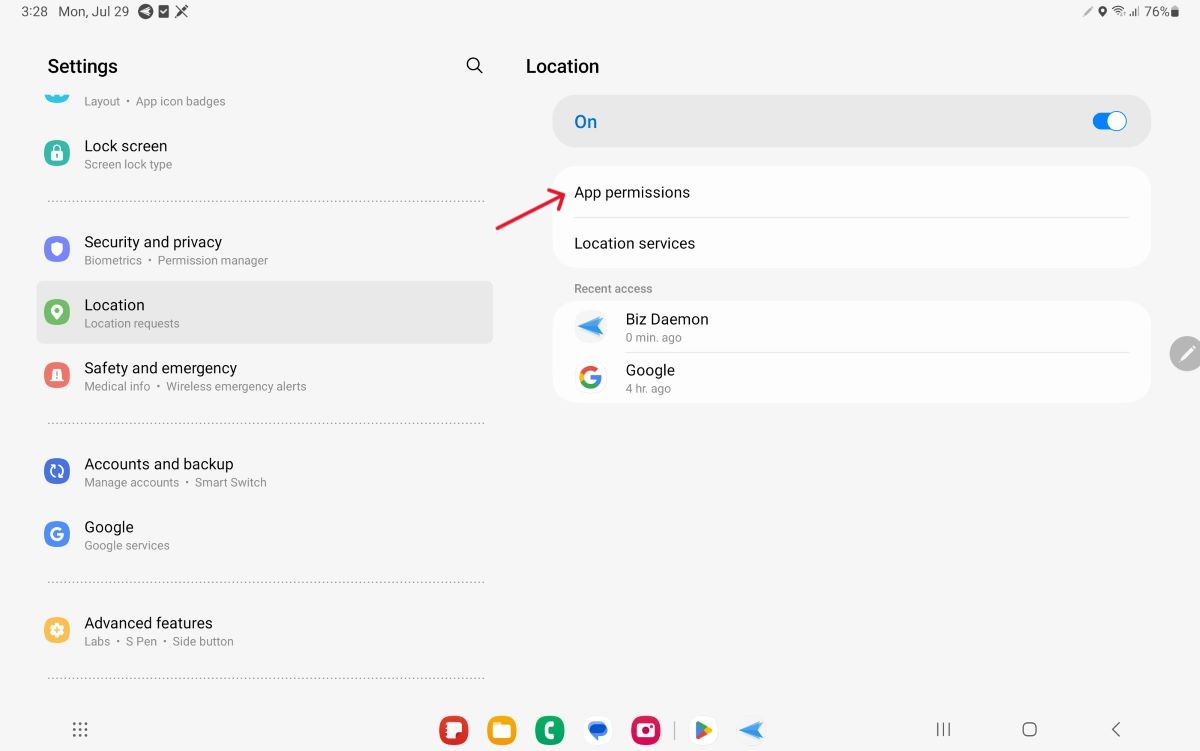Open Google Messages from the taskbar
1200x751 pixels.
click(597, 729)
